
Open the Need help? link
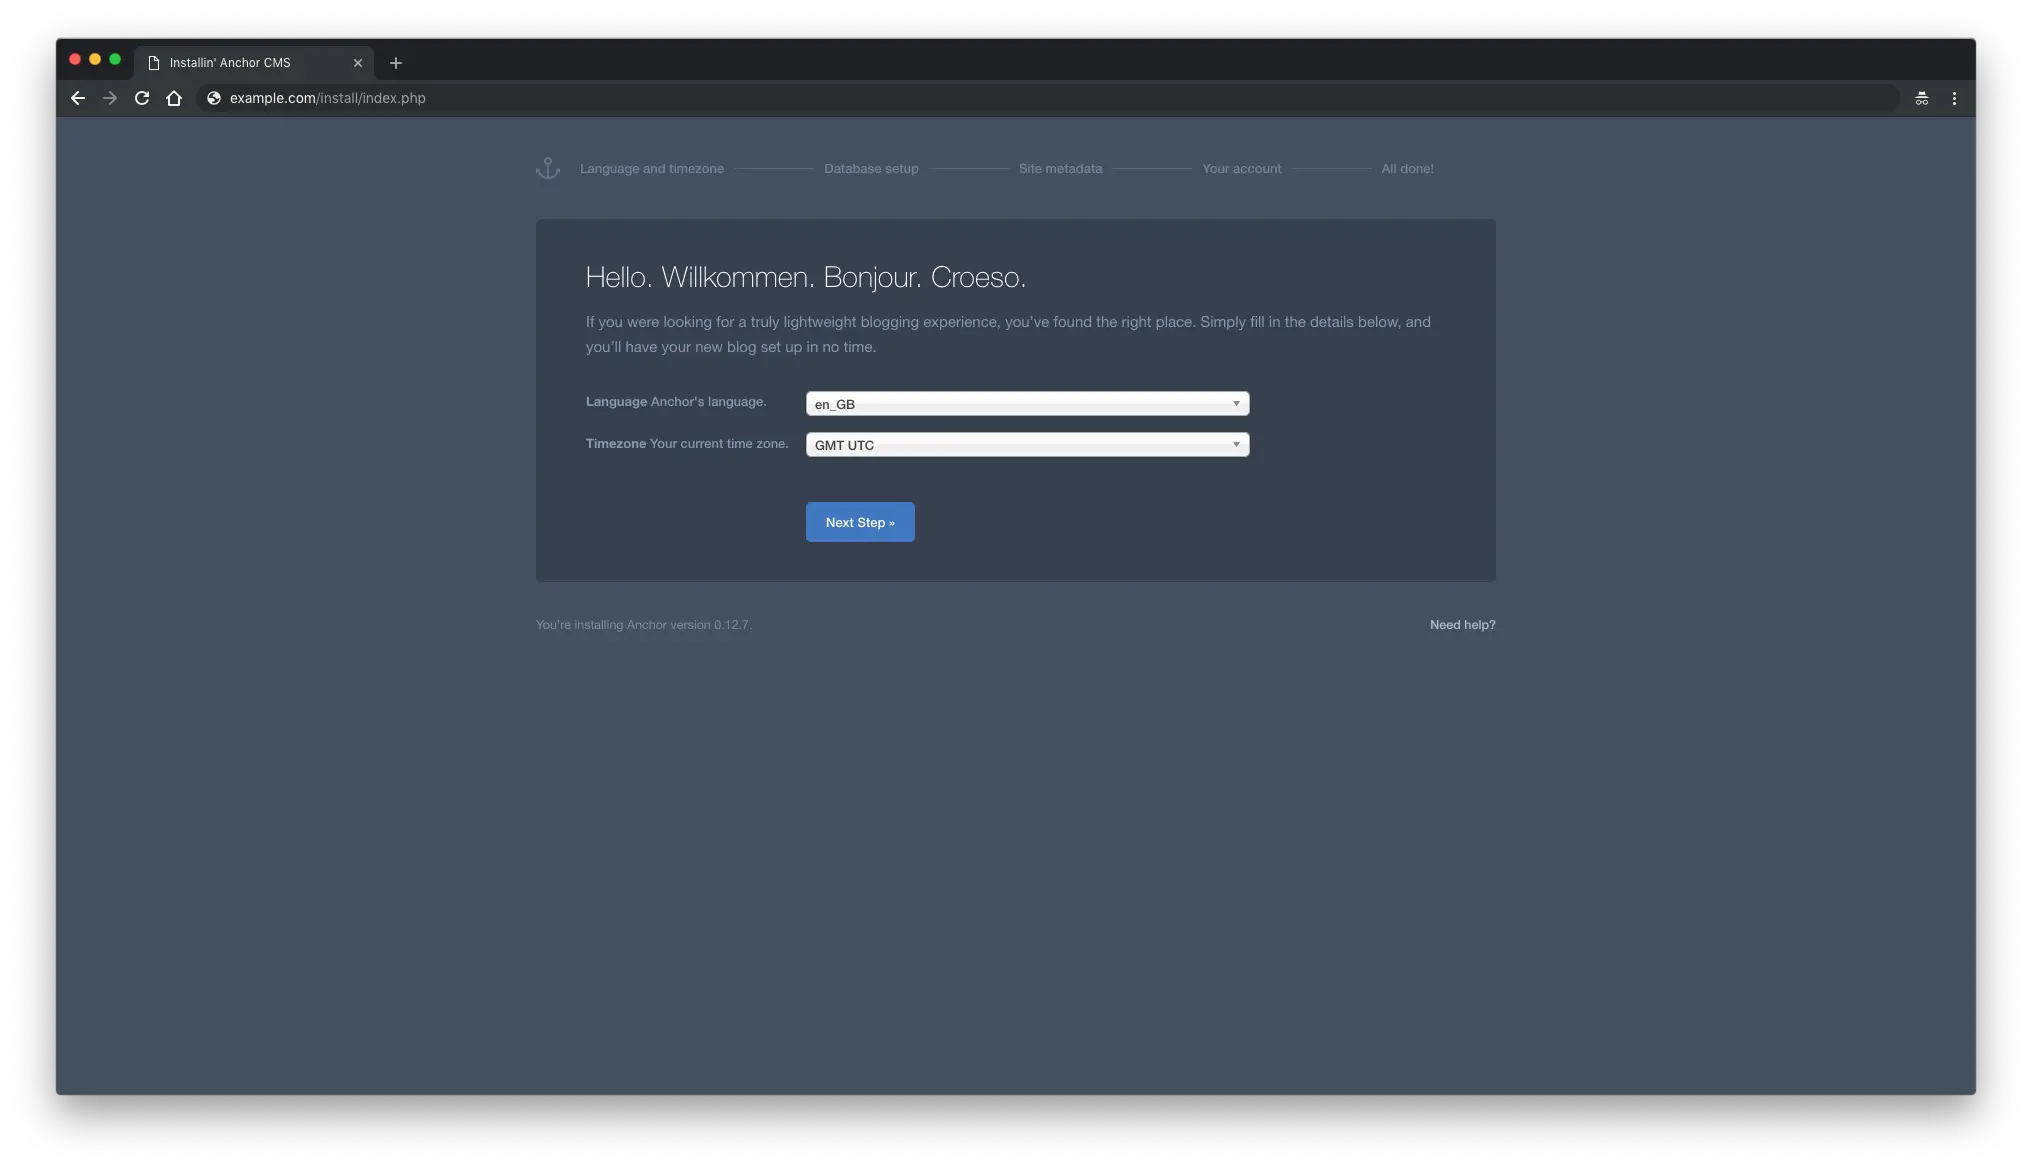(x=1462, y=625)
